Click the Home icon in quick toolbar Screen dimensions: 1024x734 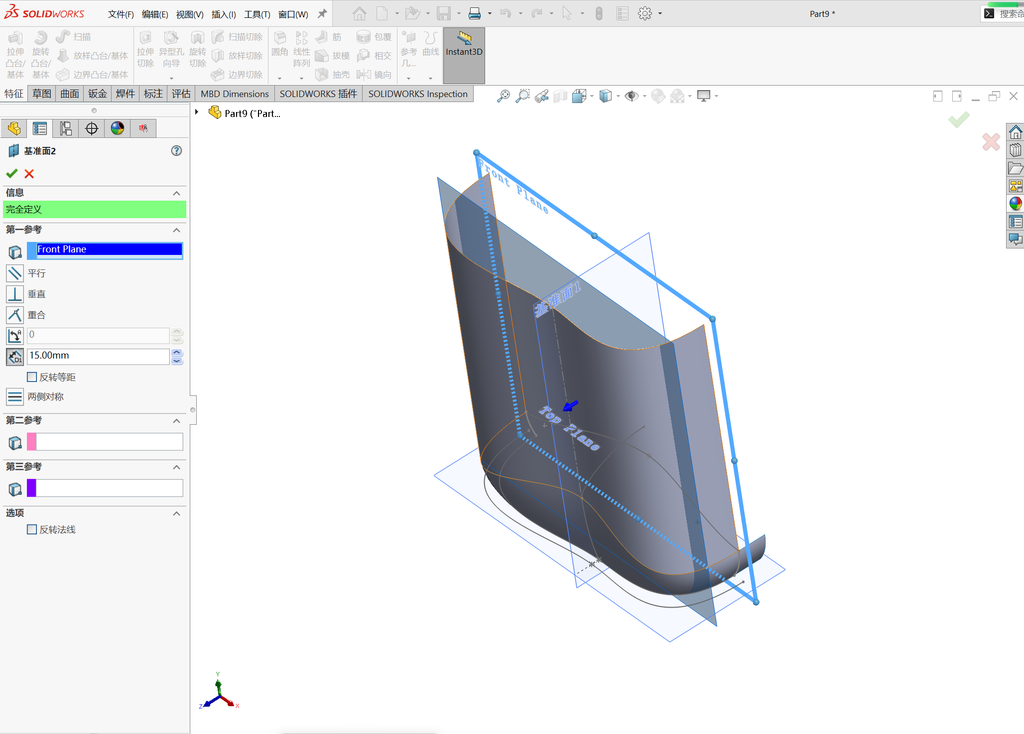pos(359,14)
